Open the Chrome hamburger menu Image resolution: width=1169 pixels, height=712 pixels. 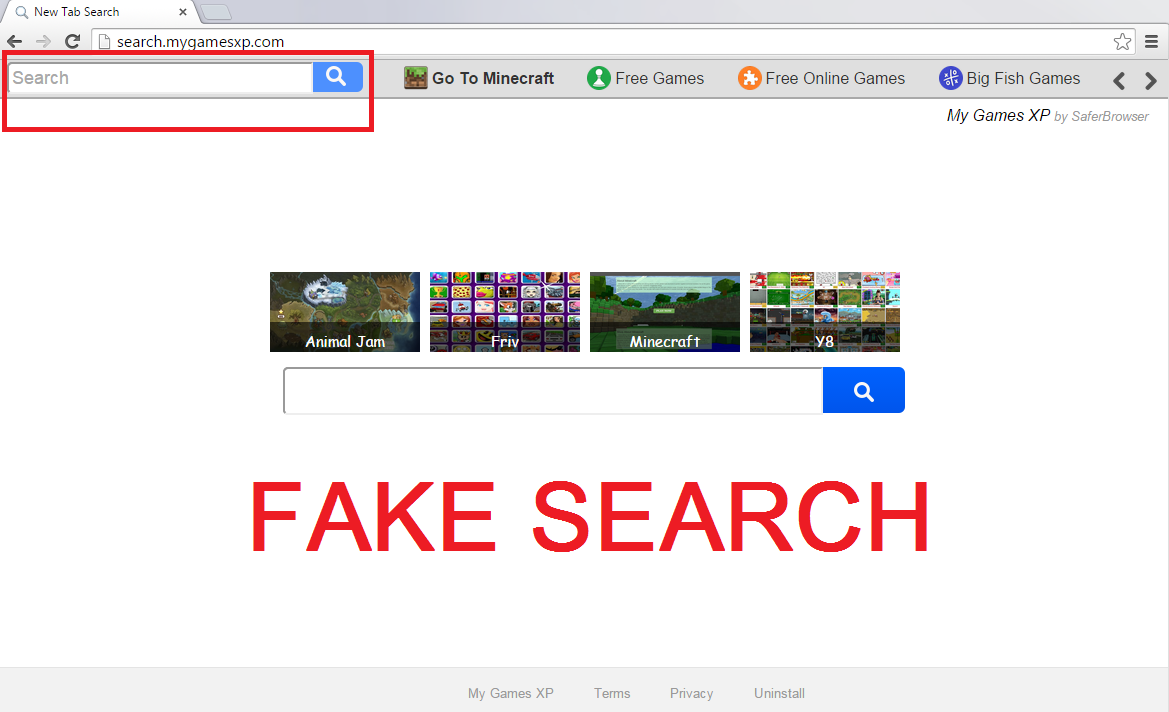[x=1152, y=42]
